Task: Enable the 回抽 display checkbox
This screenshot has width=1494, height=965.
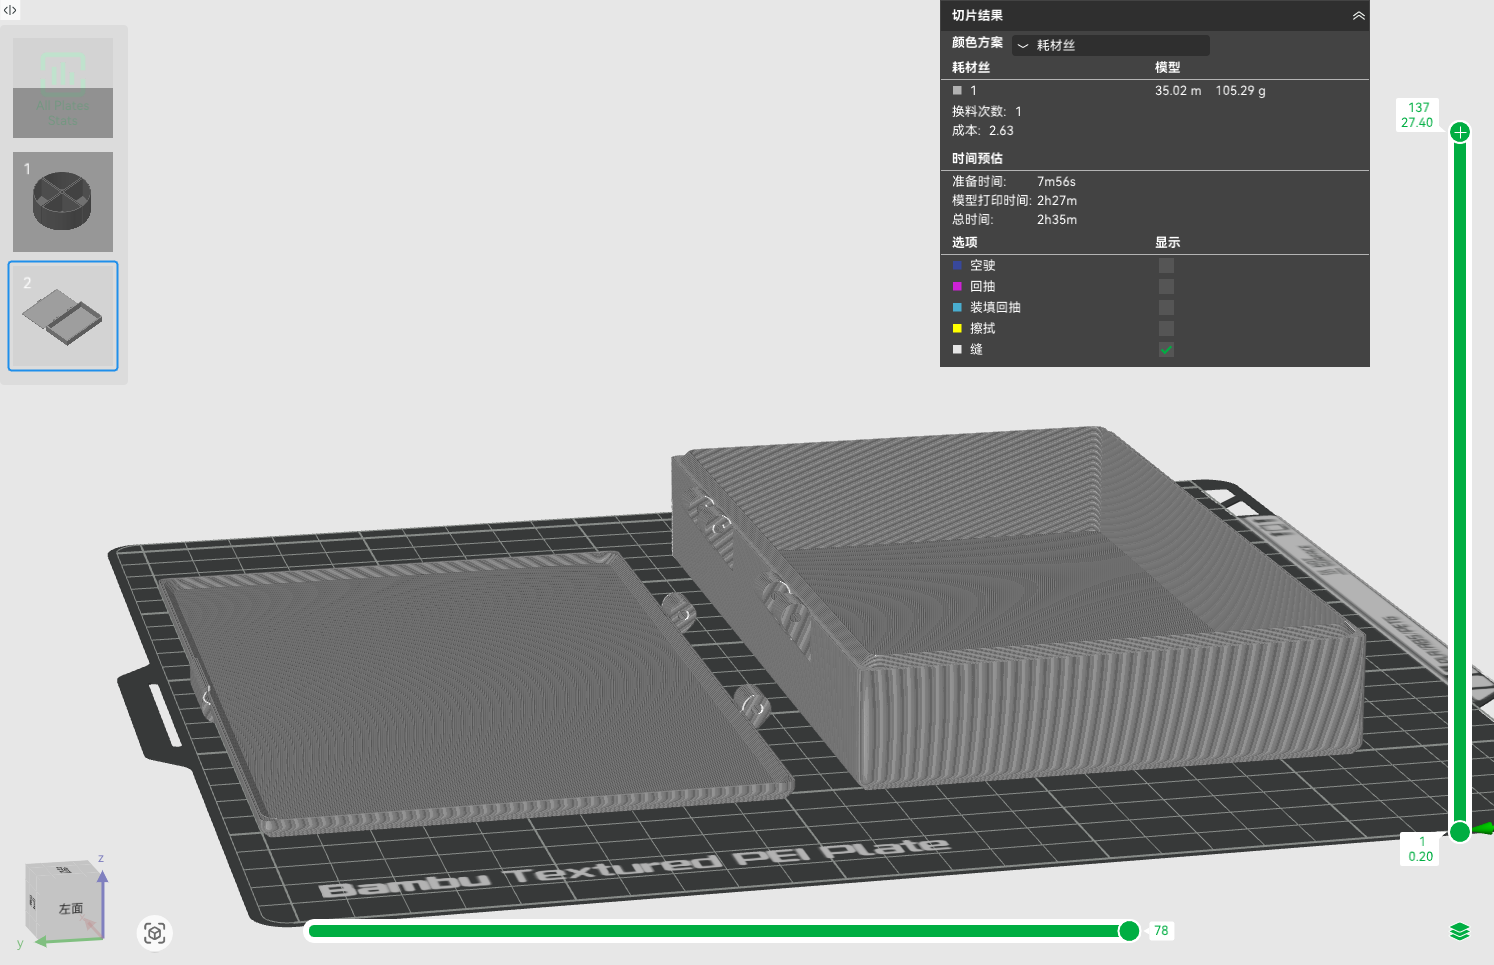Action: 1166,287
